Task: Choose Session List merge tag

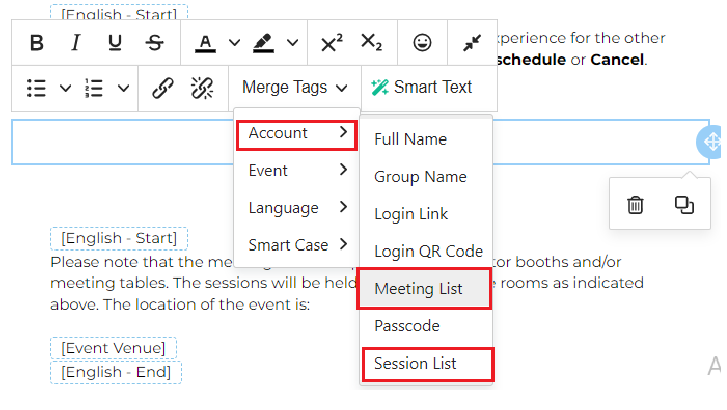Action: click(416, 364)
